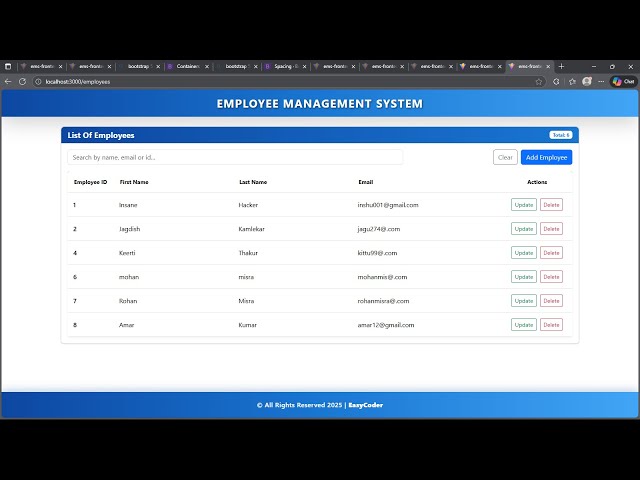This screenshot has height=480, width=640.
Task: Focus the localhost:3000/employees address bar
Action: (286, 82)
